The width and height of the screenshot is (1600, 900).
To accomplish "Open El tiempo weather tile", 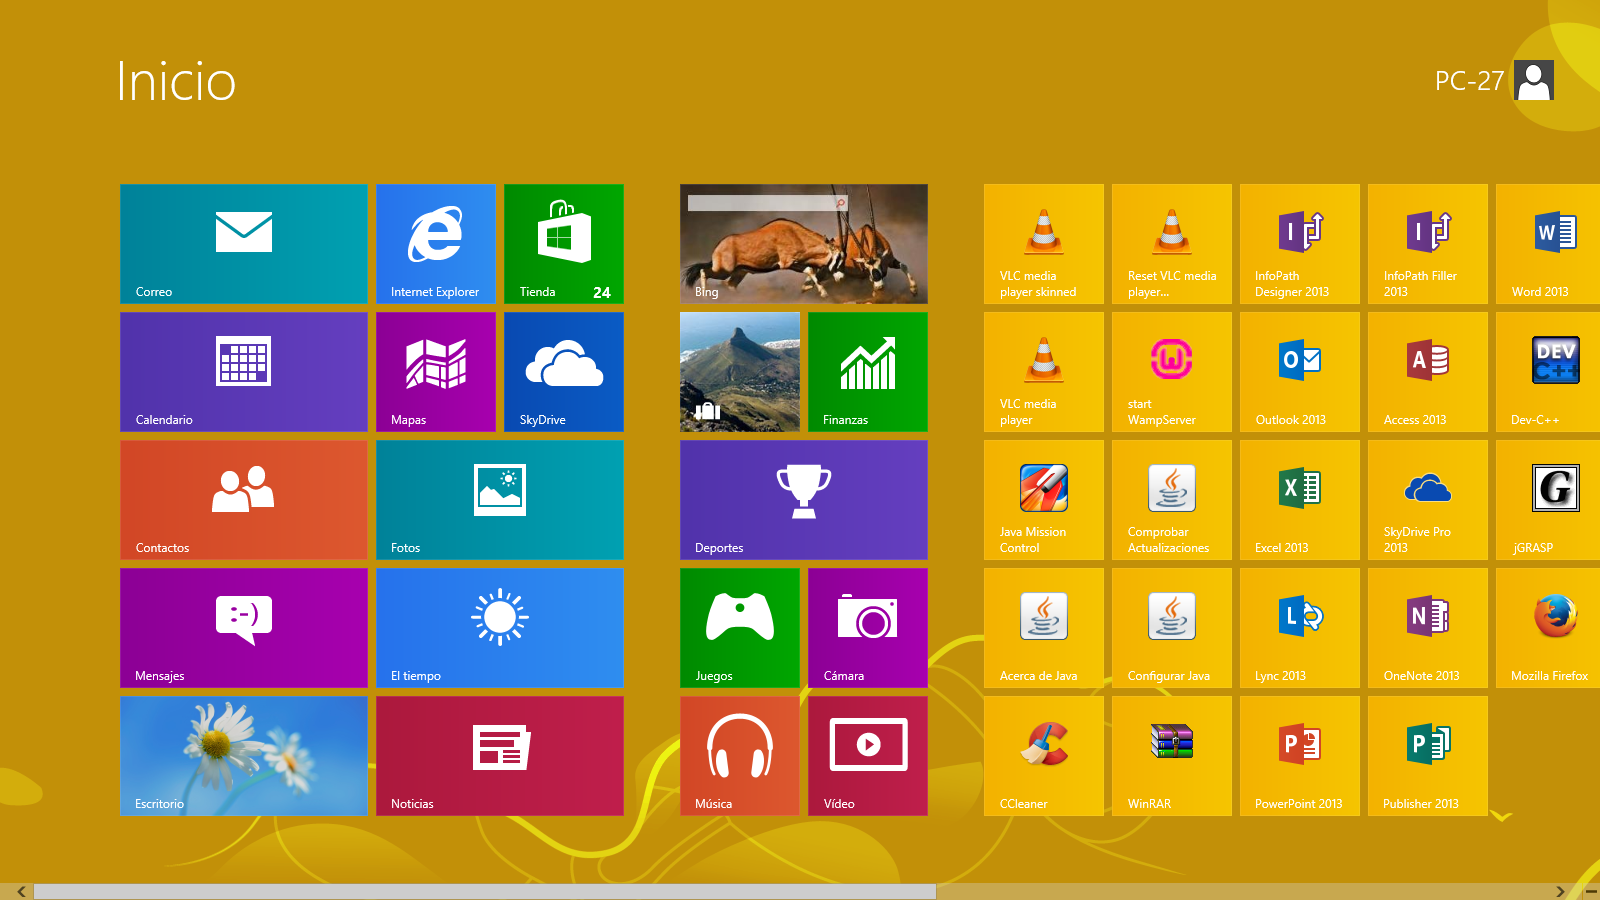I will point(500,628).
